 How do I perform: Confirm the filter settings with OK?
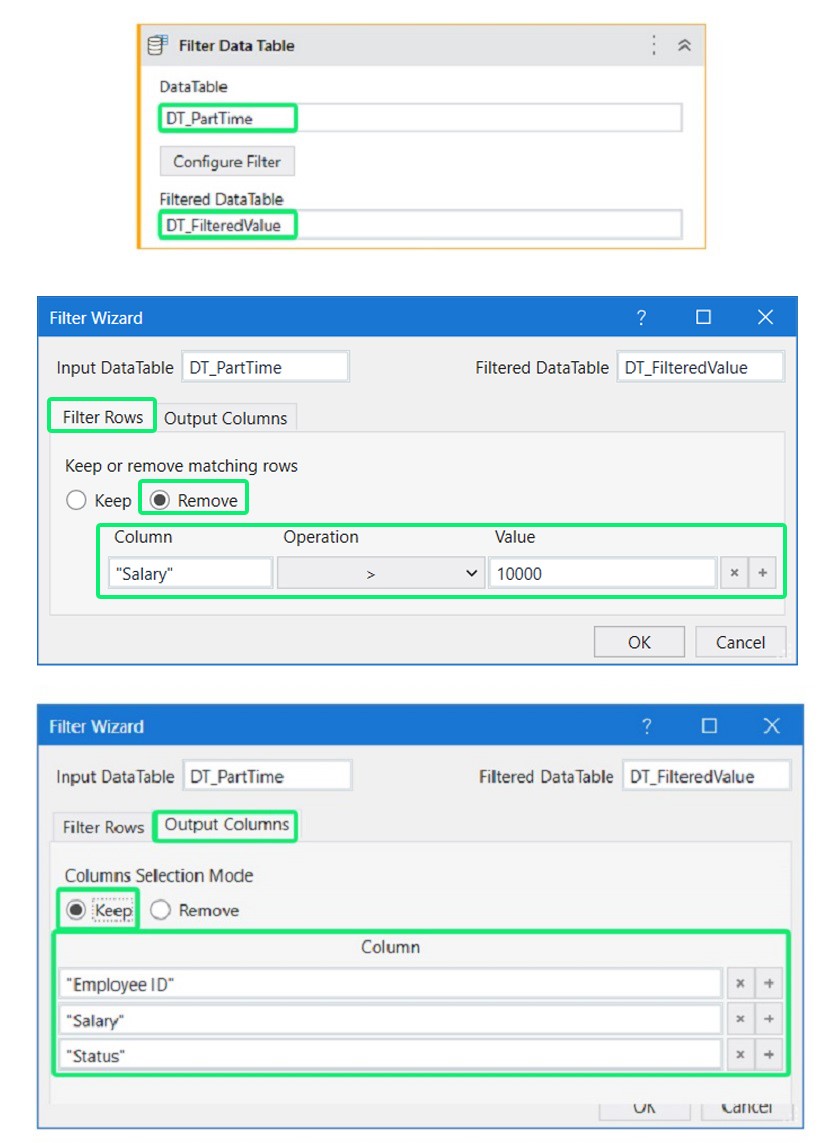point(638,641)
